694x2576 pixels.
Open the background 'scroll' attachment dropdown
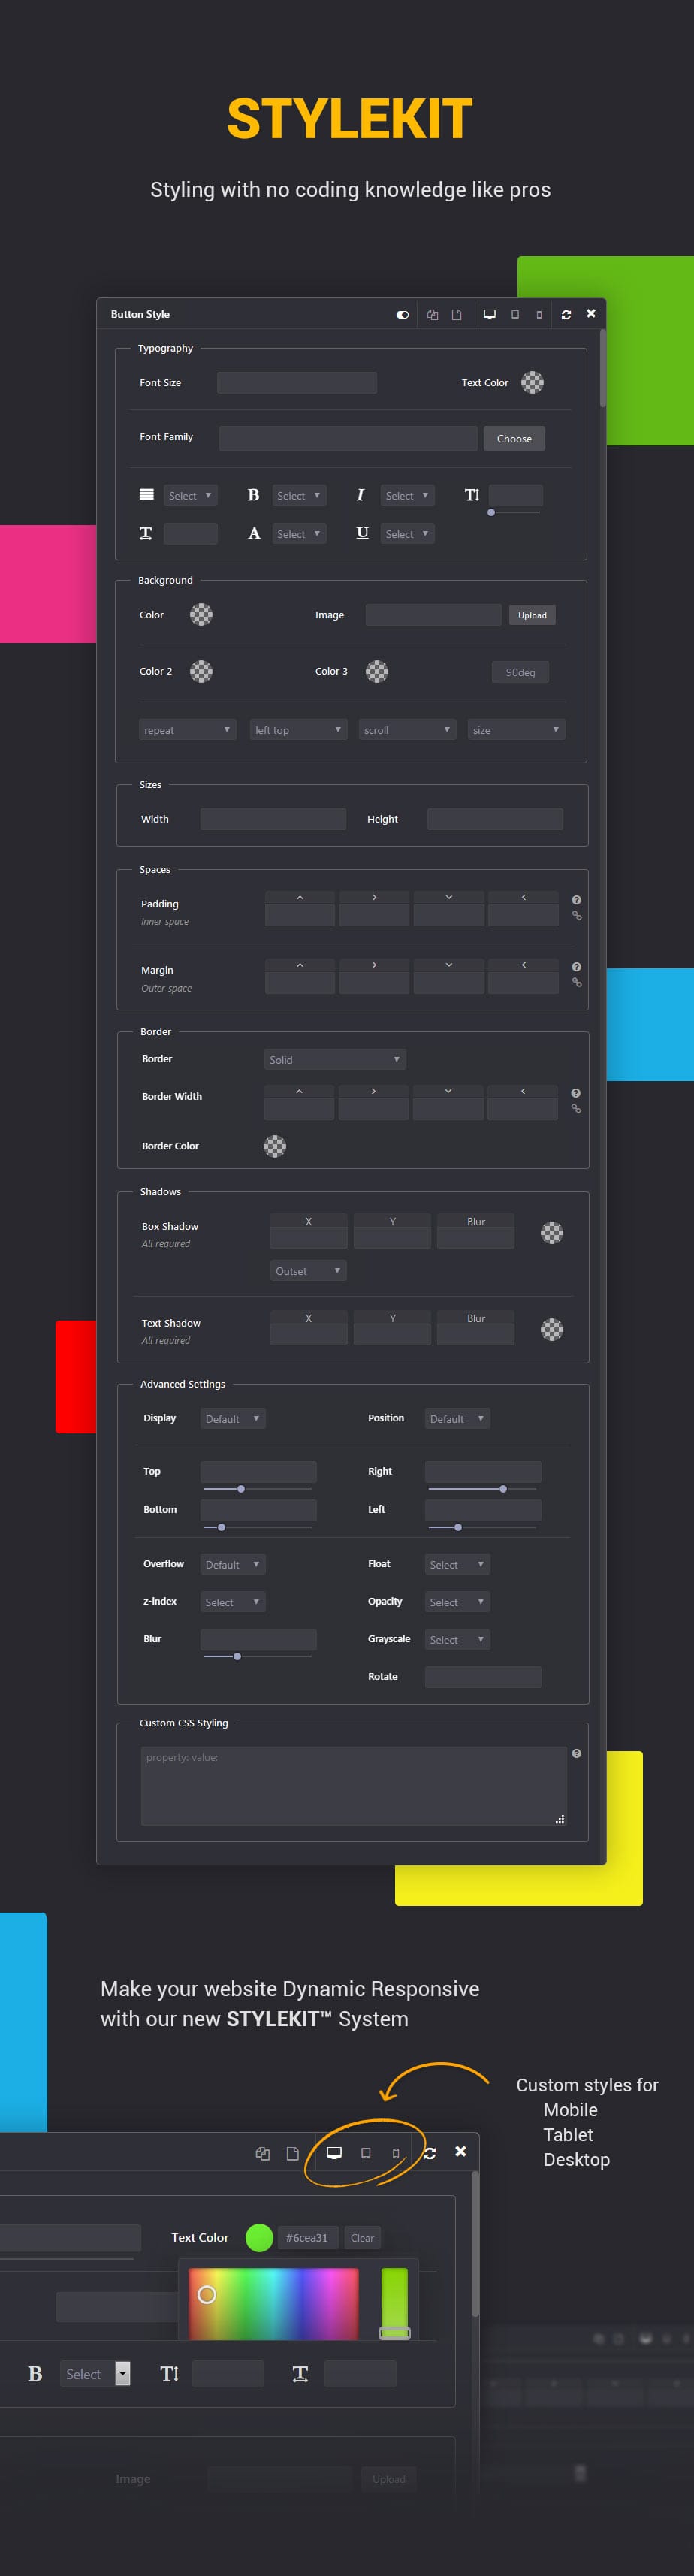[x=407, y=730]
